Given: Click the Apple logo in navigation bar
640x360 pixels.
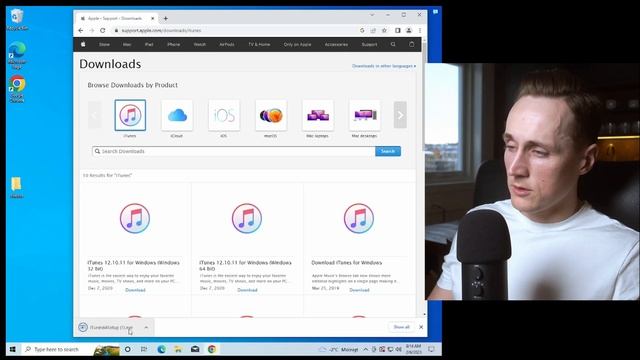Looking at the screenshot, I should (x=83, y=44).
